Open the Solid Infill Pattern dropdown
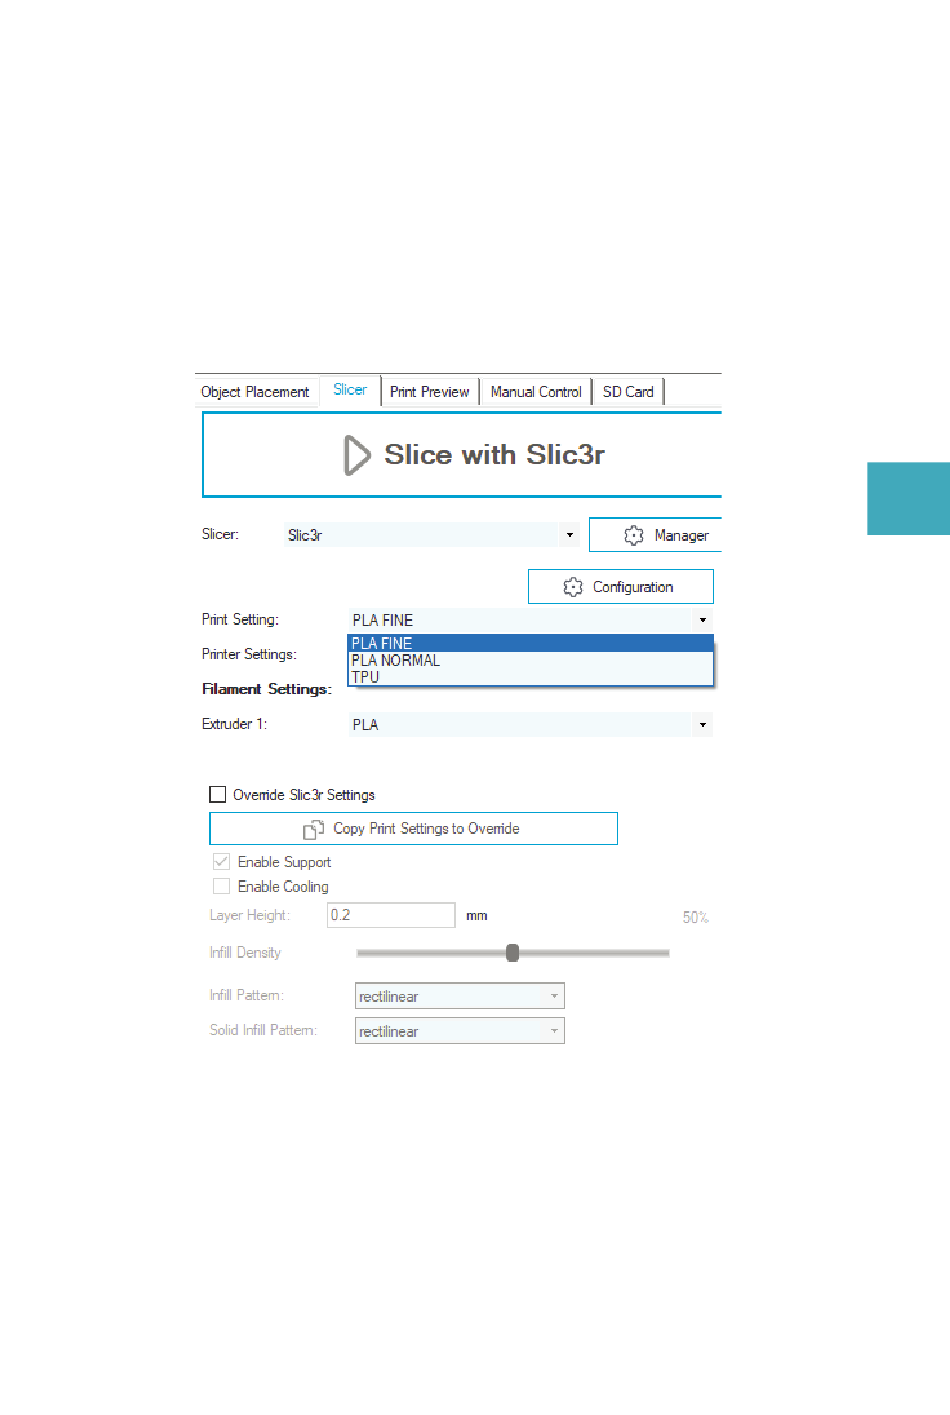 [x=554, y=1031]
